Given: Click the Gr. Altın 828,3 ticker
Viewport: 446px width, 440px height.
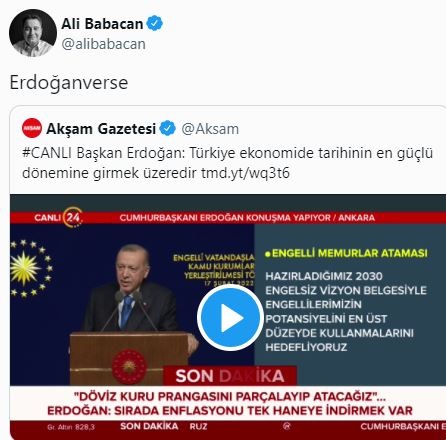Looking at the screenshot, I should tap(71, 427).
